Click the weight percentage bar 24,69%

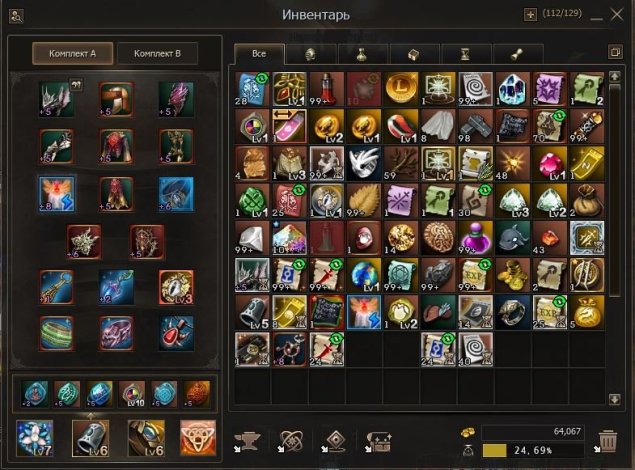coord(533,450)
